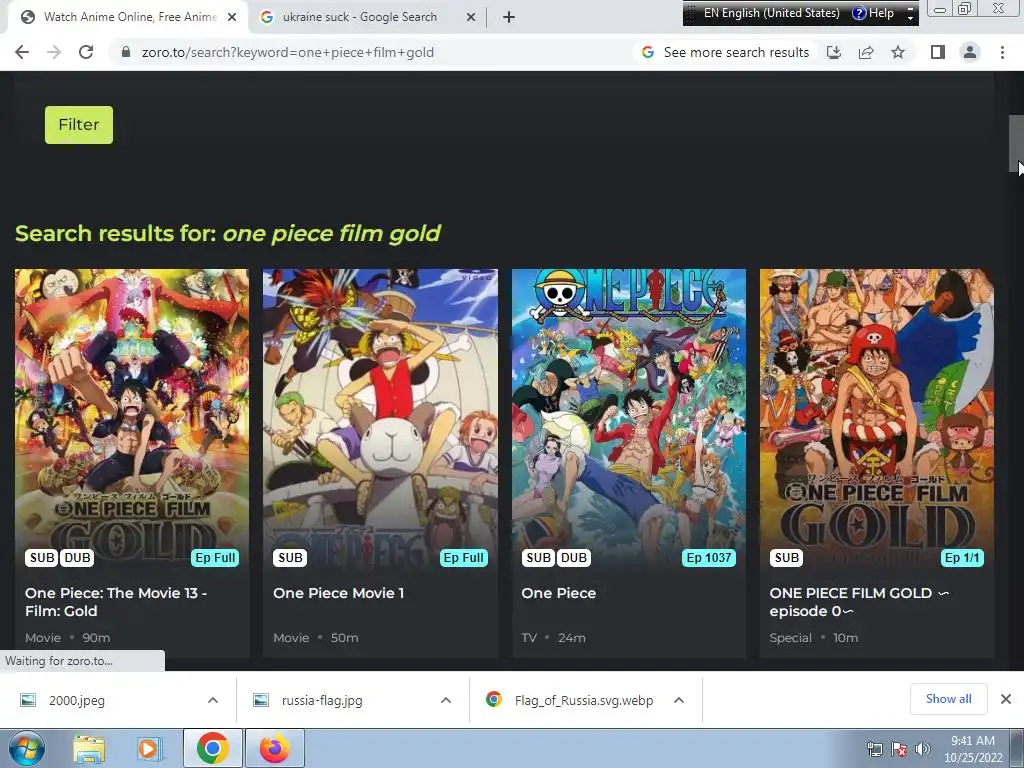Bookmark this page with star
Viewport: 1024px width, 768px height.
tap(898, 52)
